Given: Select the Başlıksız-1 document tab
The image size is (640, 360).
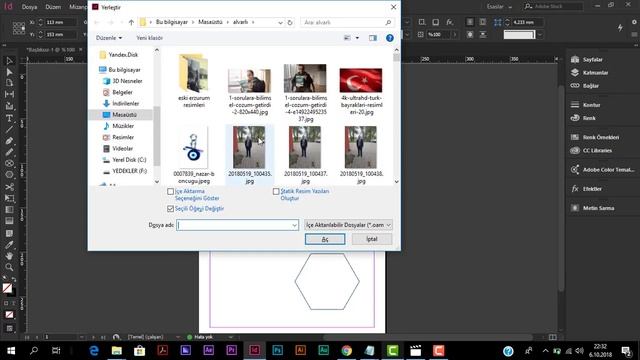Looking at the screenshot, I should tap(51, 50).
